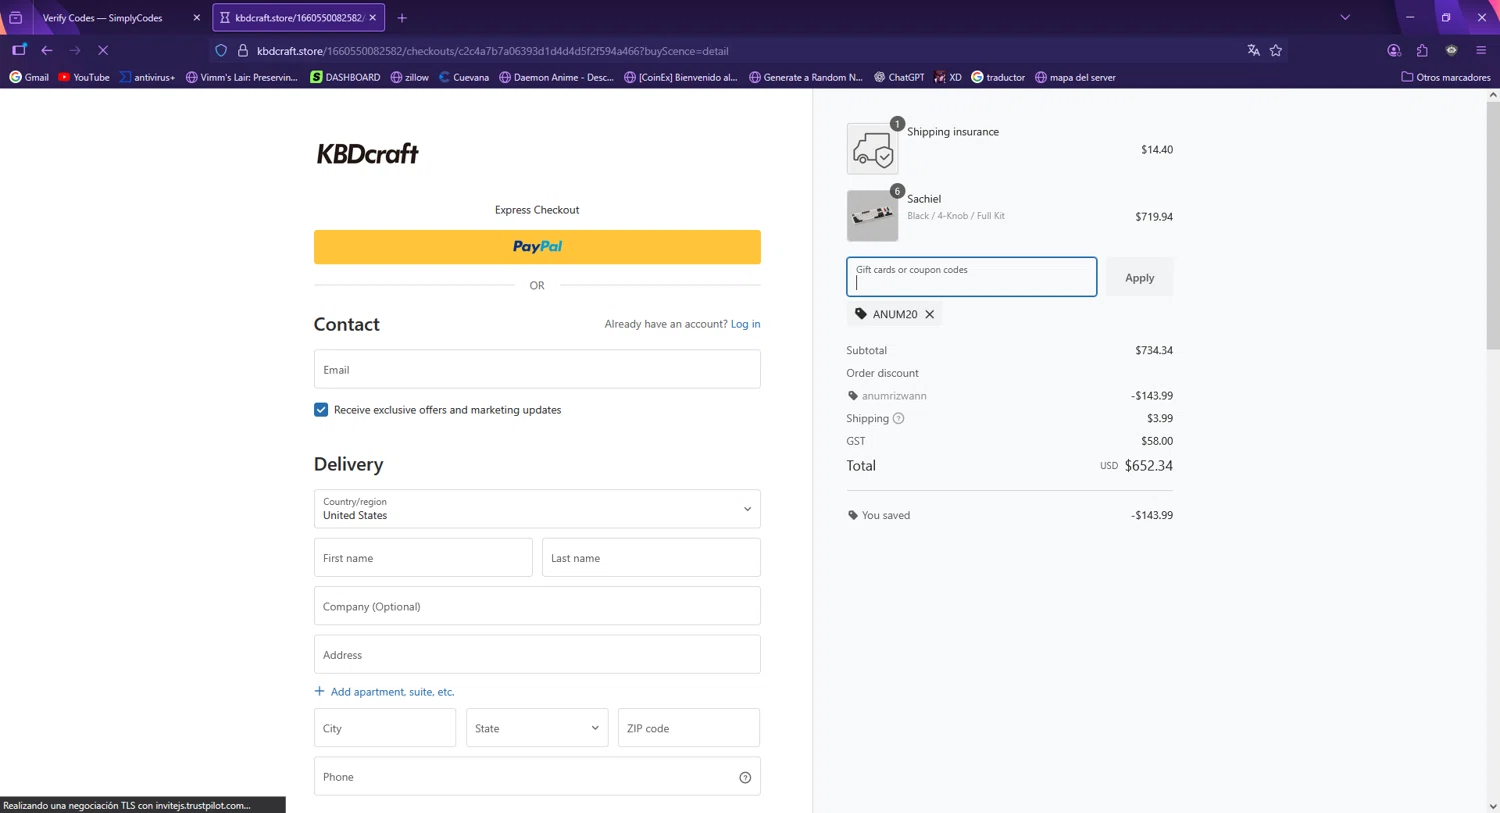The width and height of the screenshot is (1500, 813).
Task: Click the phone field help icon
Action: 745,777
